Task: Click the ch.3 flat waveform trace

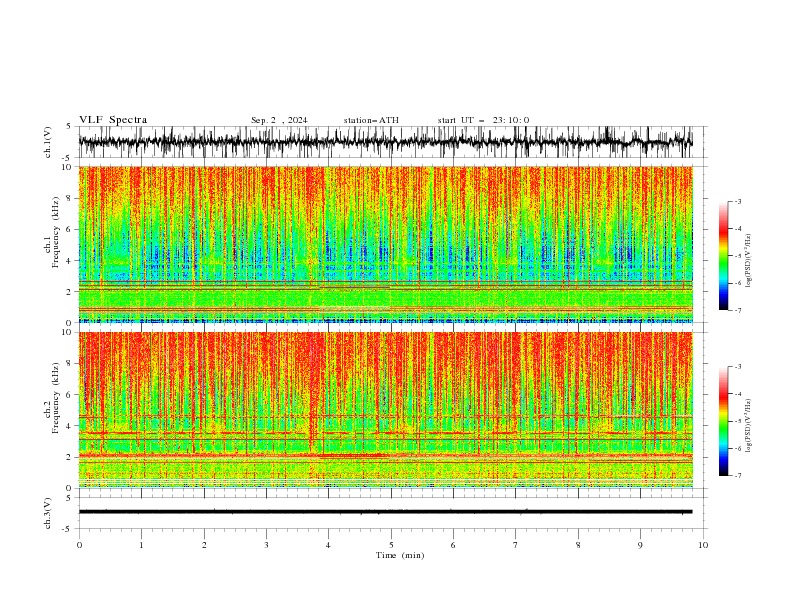Action: (385, 512)
